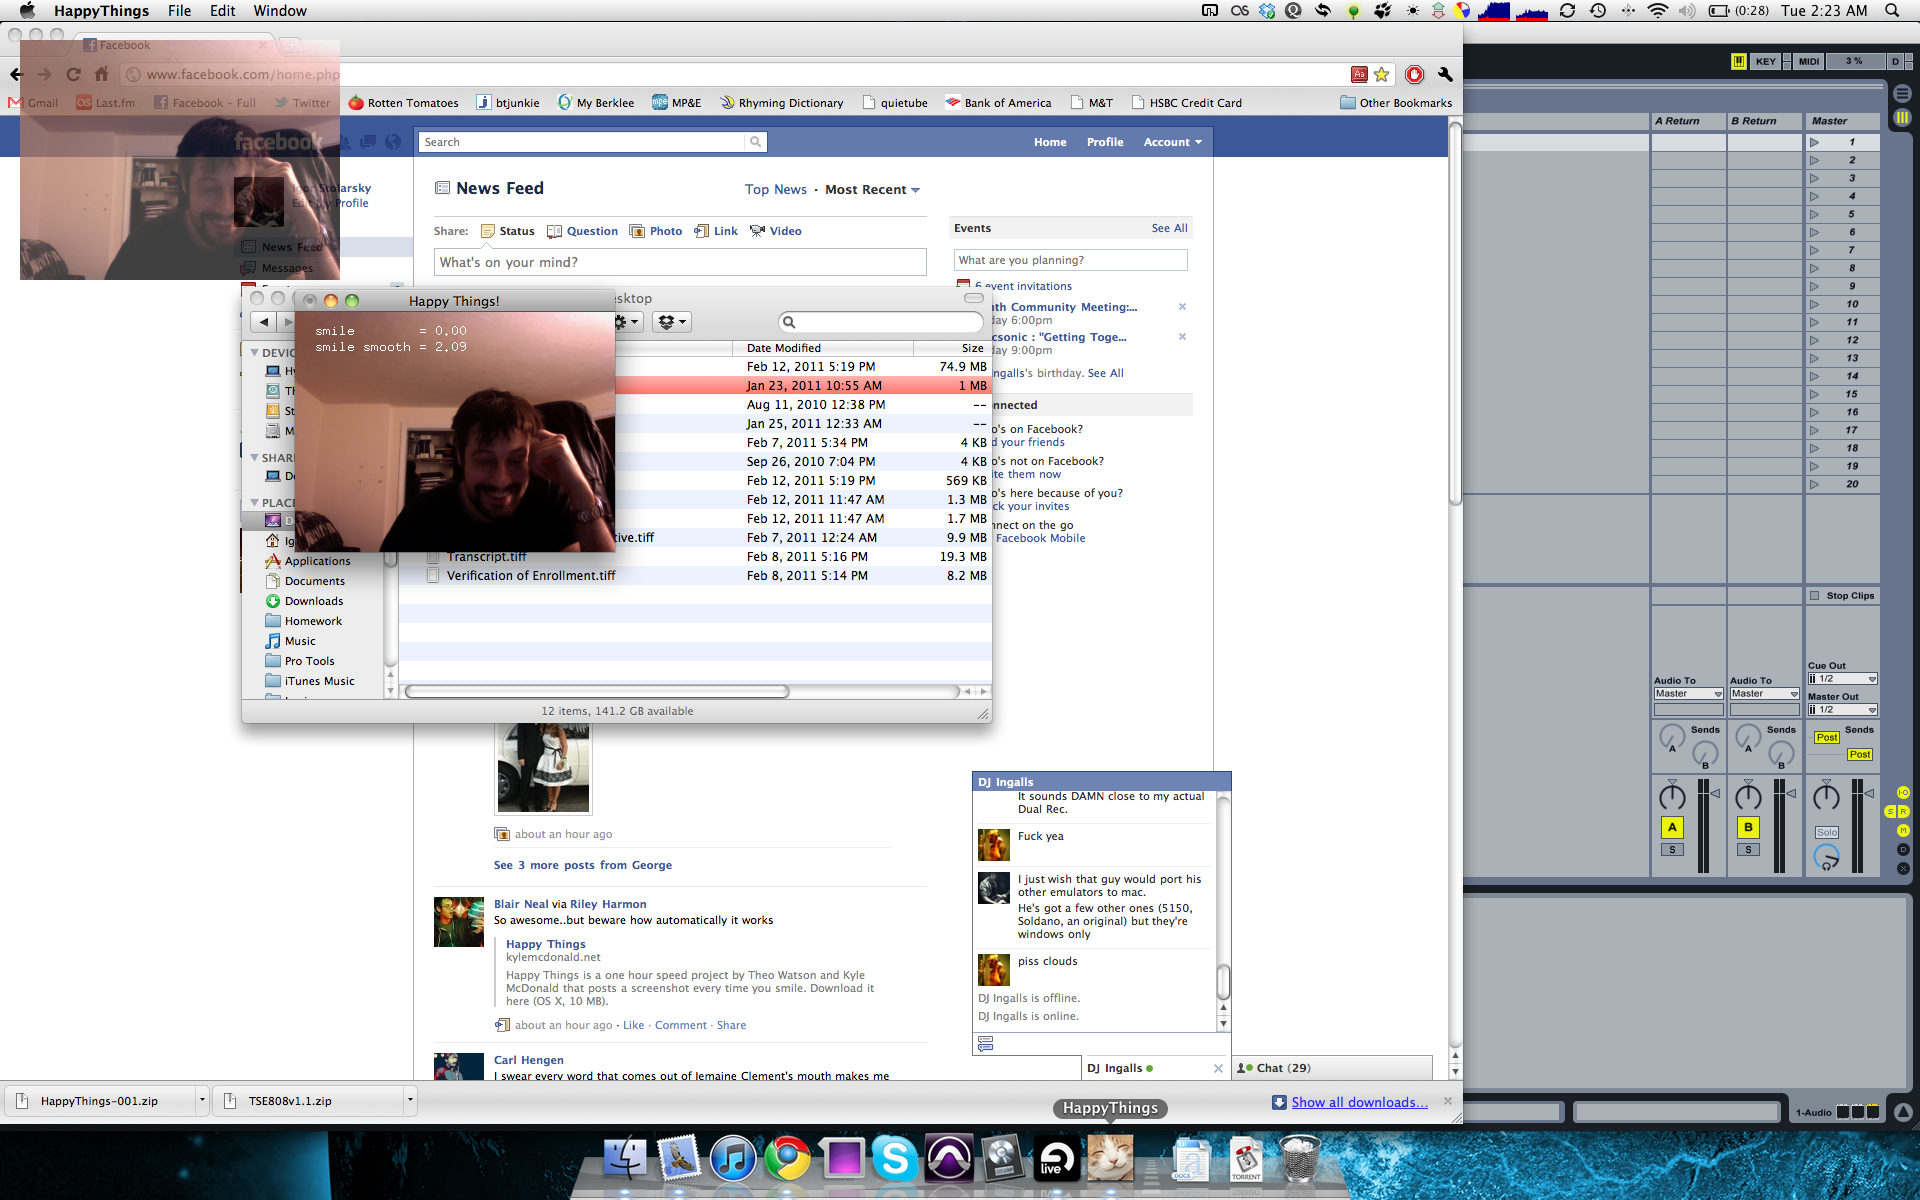Solo the B Return track
Screen dimensions: 1920x1200
pos(1748,850)
